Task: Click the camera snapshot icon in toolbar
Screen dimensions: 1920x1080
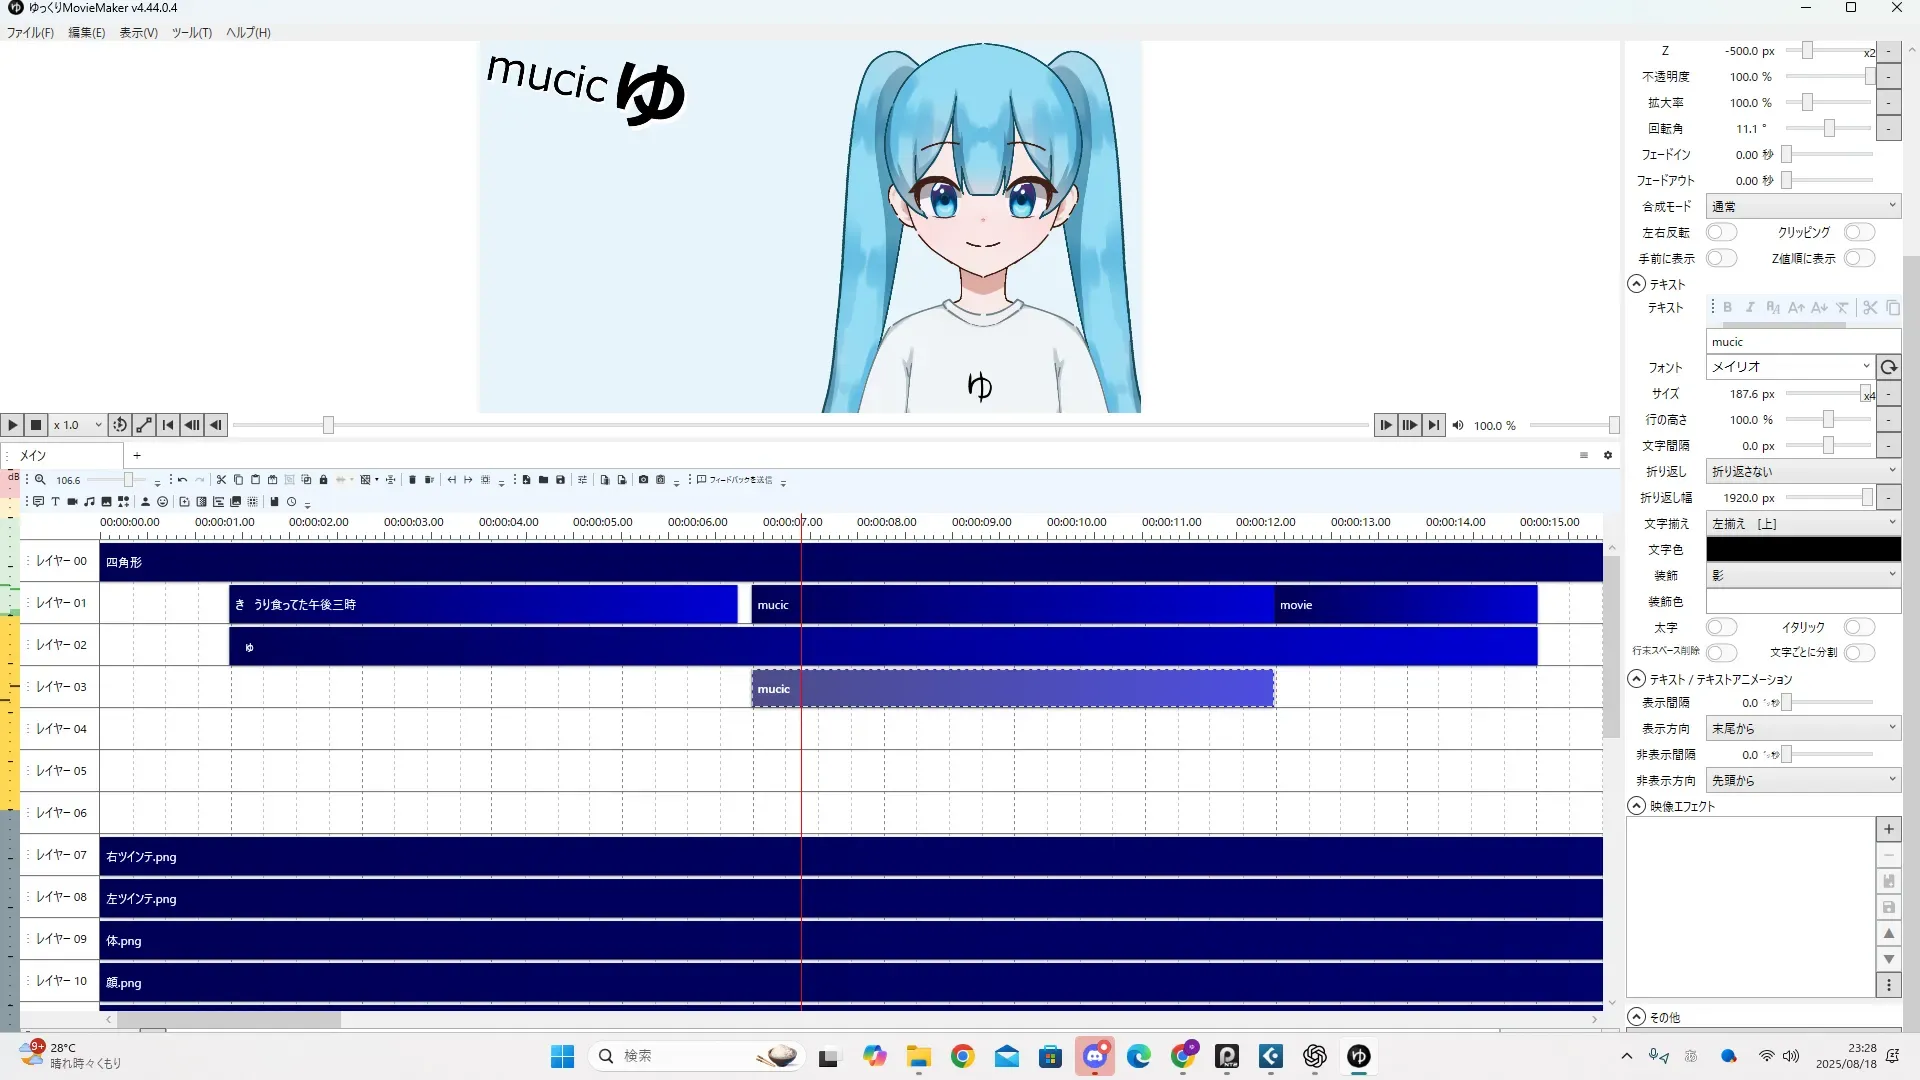Action: pos(643,480)
